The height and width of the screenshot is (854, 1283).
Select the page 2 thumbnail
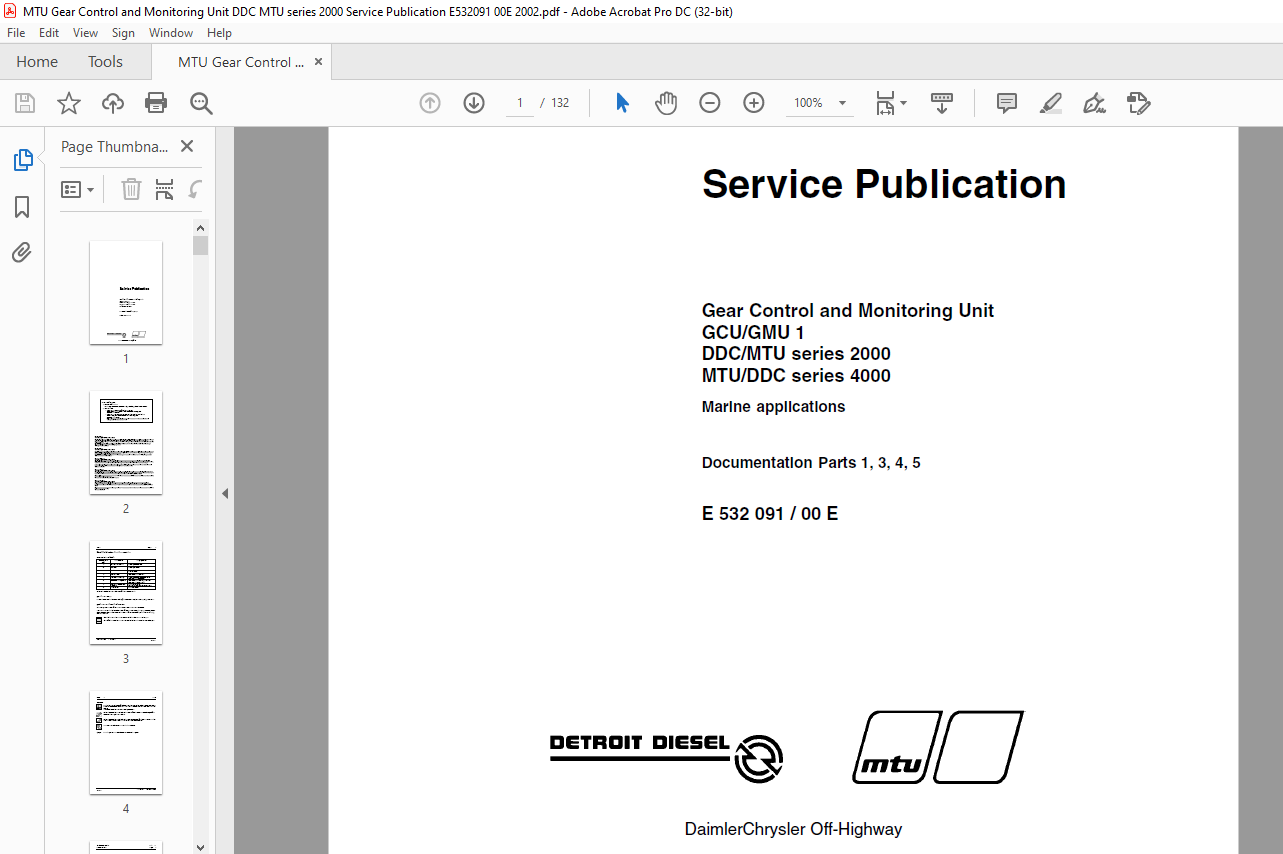(126, 442)
